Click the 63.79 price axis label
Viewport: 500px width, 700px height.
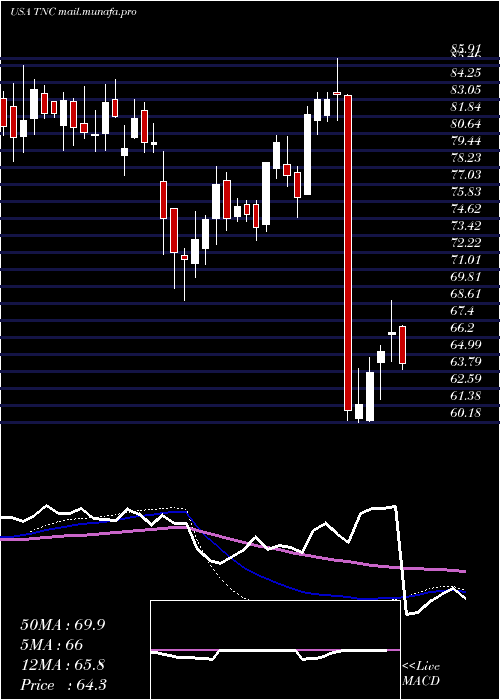tap(466, 361)
